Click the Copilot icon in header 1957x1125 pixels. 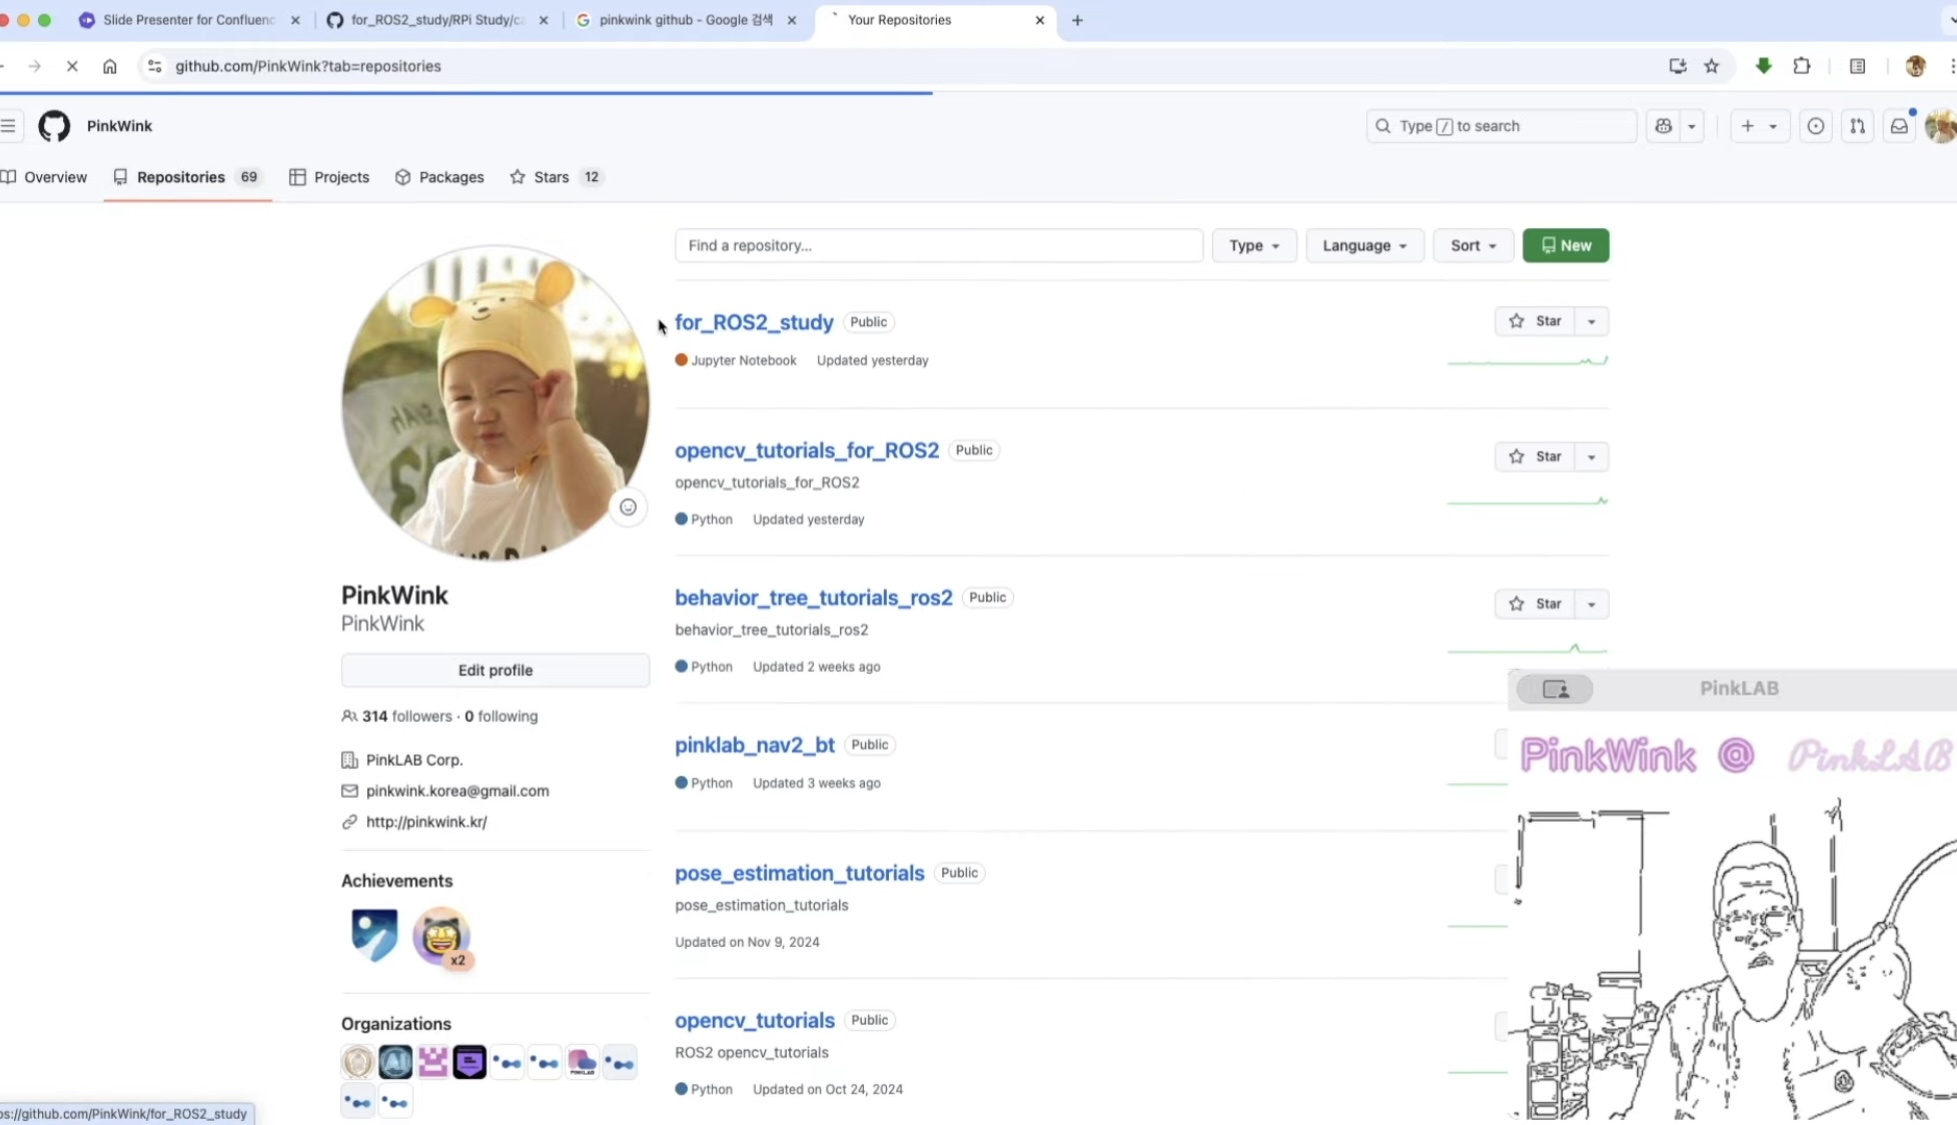[x=1663, y=126]
